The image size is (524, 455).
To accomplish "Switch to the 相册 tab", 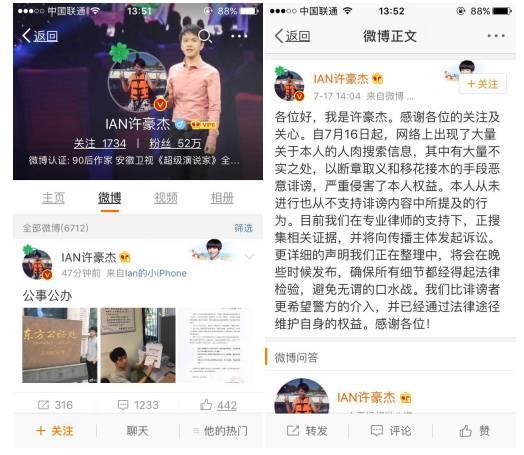I will click(x=222, y=198).
